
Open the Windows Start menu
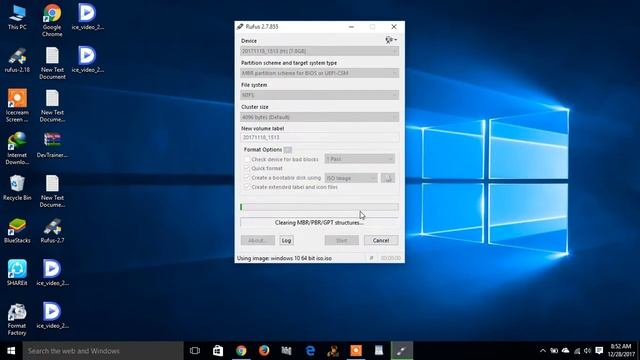pos(11,351)
